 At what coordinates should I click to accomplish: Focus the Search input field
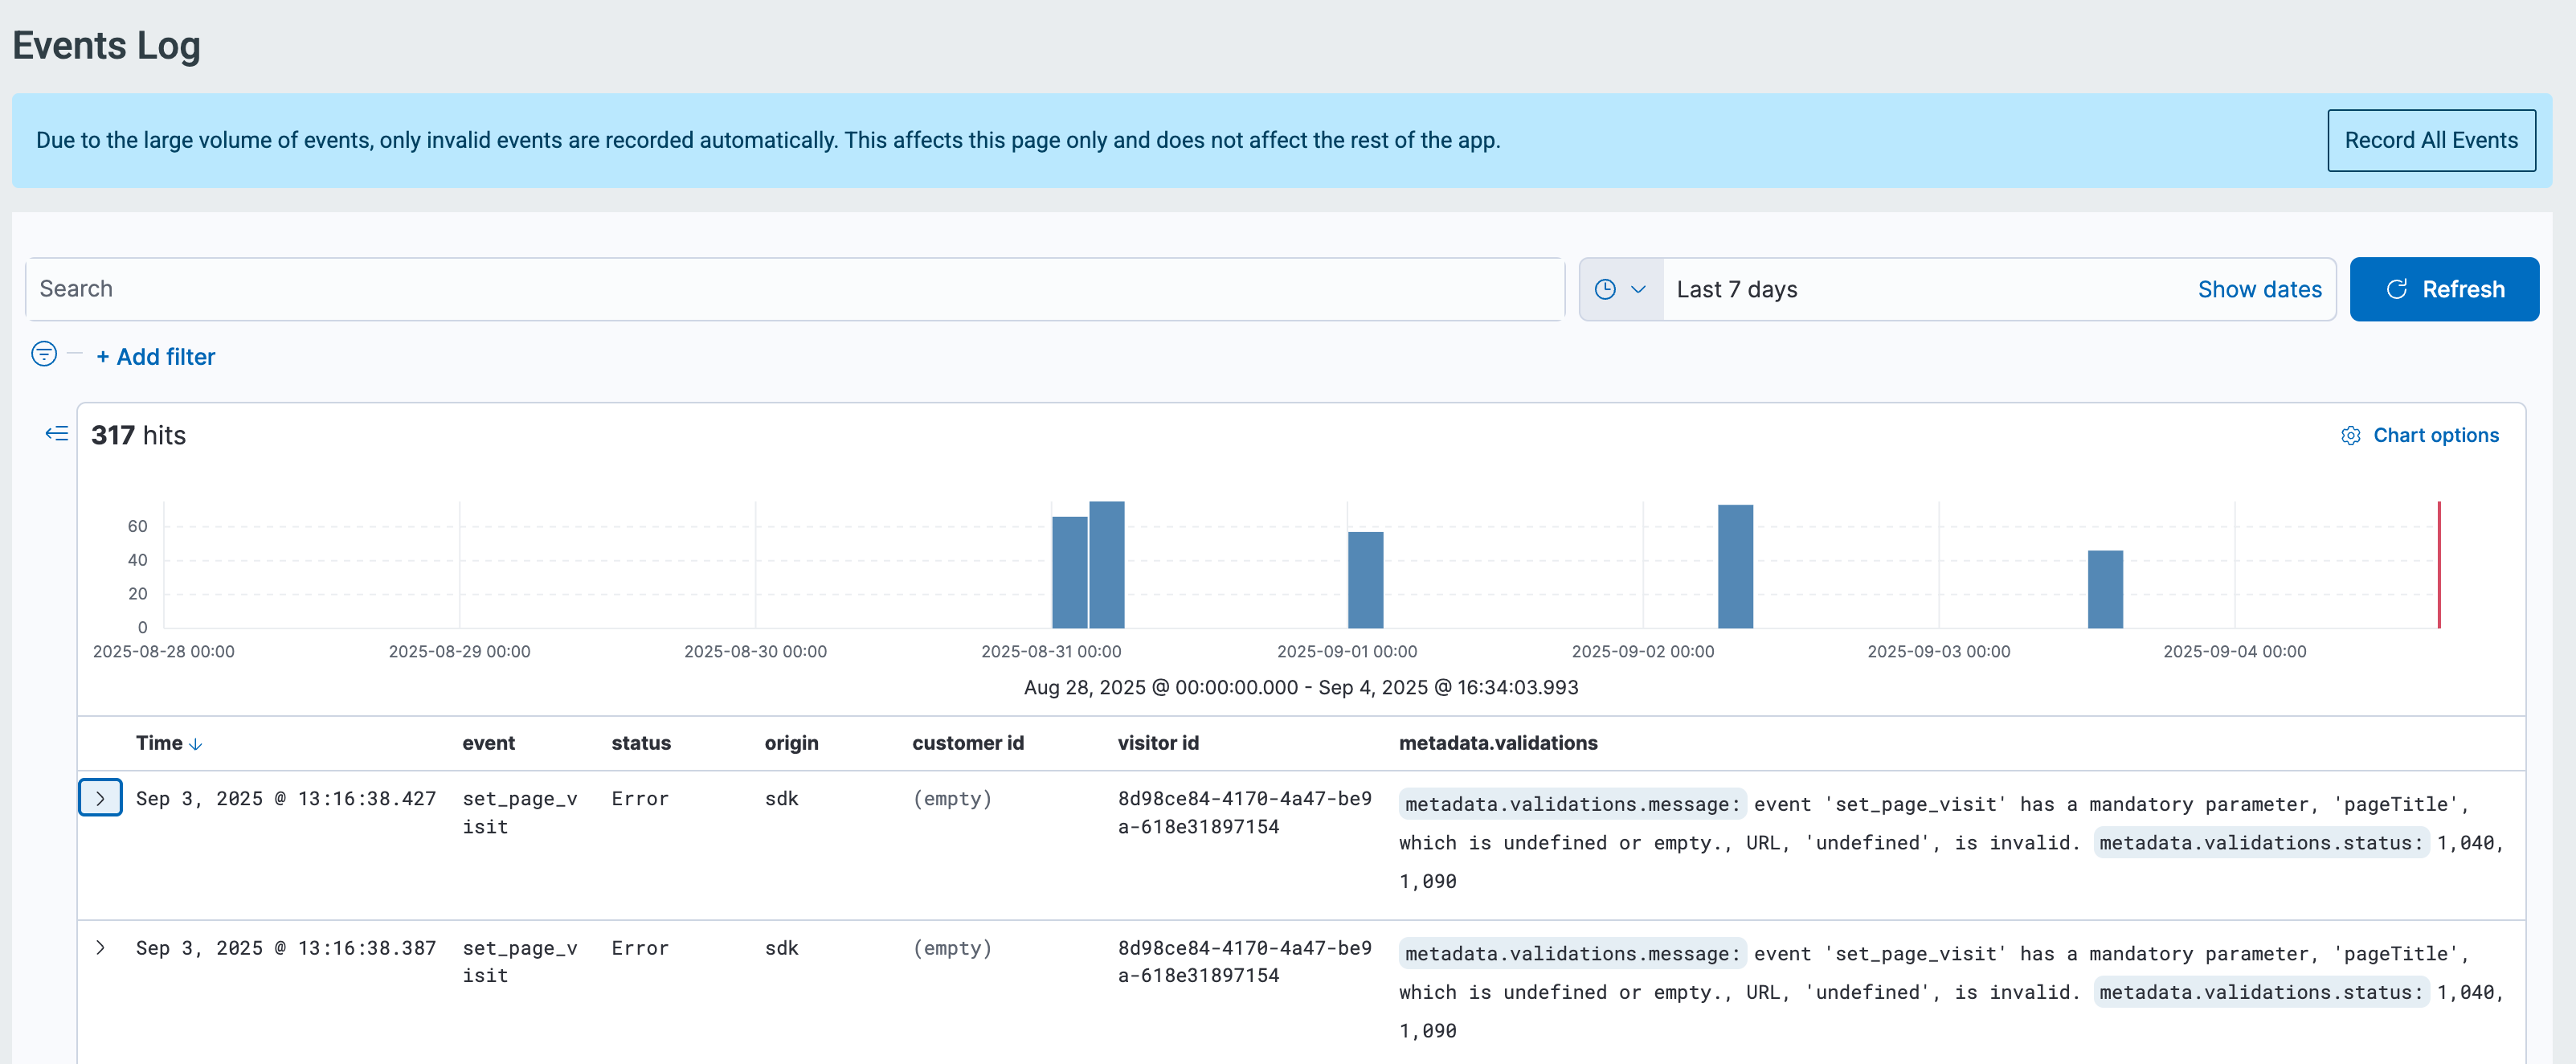(795, 289)
